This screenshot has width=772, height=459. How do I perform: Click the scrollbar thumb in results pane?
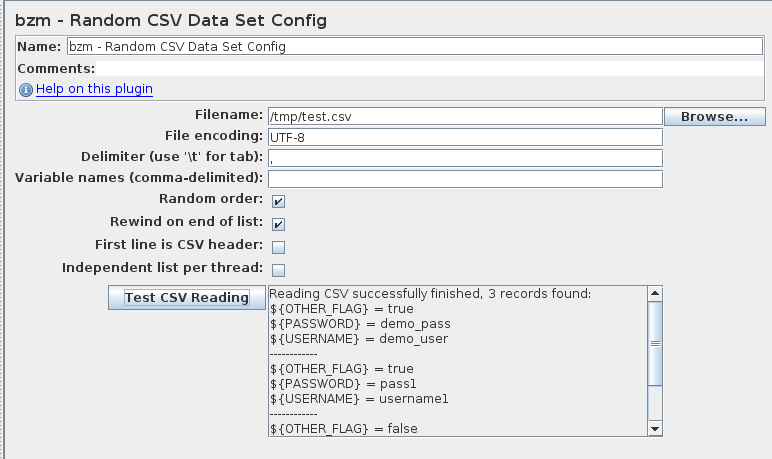655,343
